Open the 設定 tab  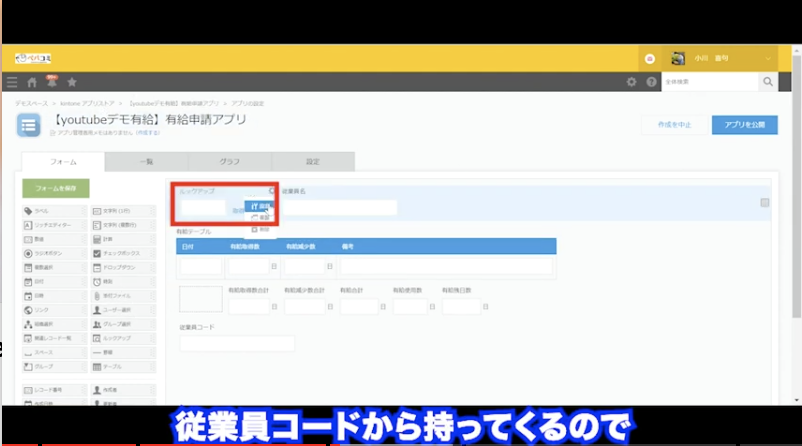pos(312,161)
